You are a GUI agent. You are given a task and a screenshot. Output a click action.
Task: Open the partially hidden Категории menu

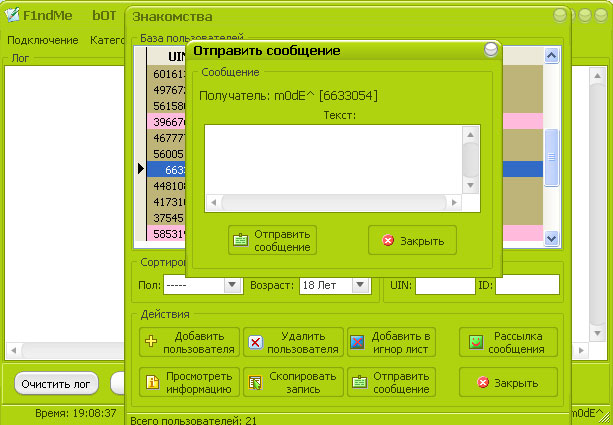pos(106,40)
